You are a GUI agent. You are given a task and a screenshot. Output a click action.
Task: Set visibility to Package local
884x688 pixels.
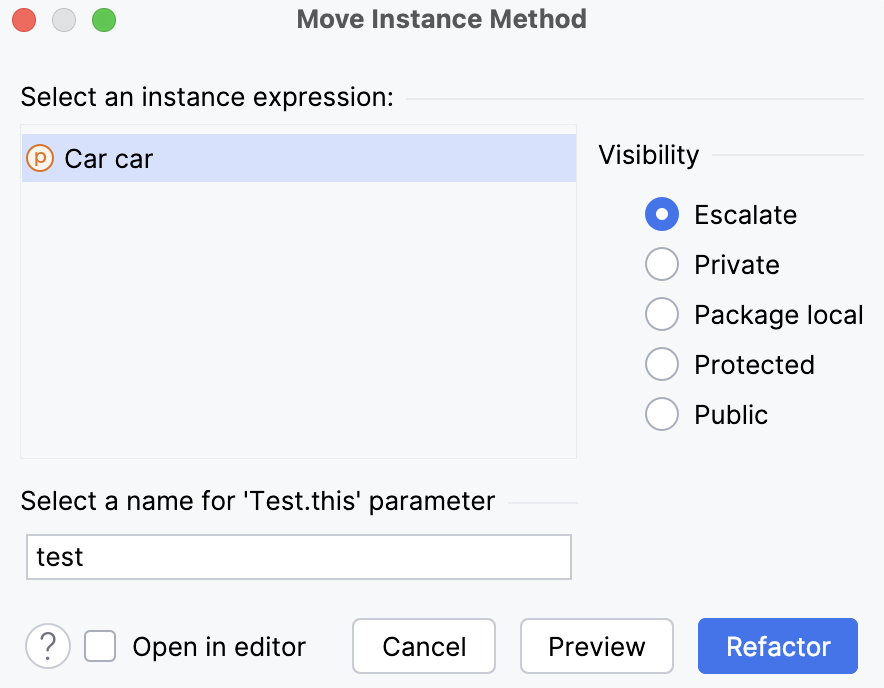[x=661, y=314]
